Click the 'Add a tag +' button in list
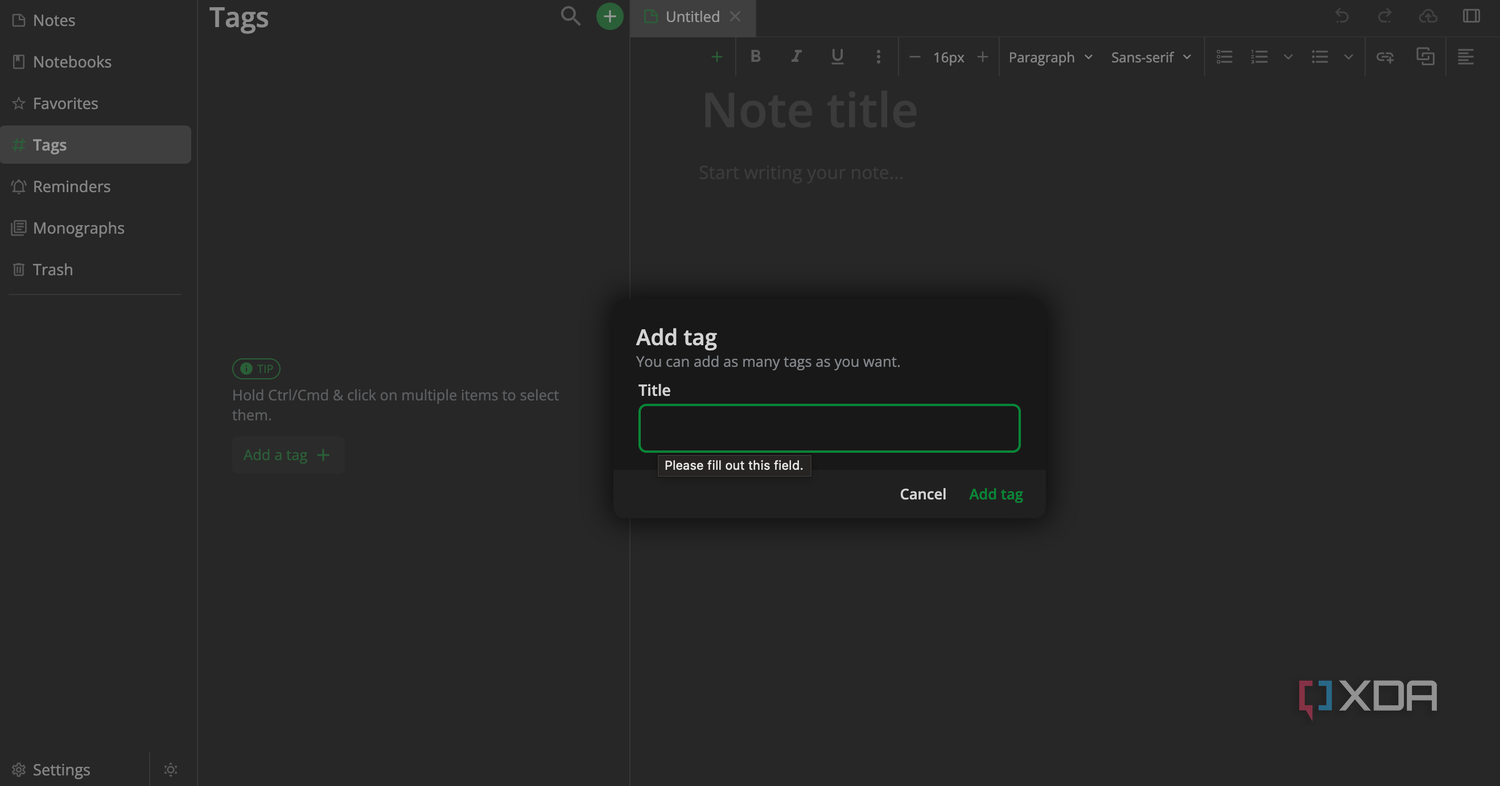The height and width of the screenshot is (786, 1500). point(288,455)
